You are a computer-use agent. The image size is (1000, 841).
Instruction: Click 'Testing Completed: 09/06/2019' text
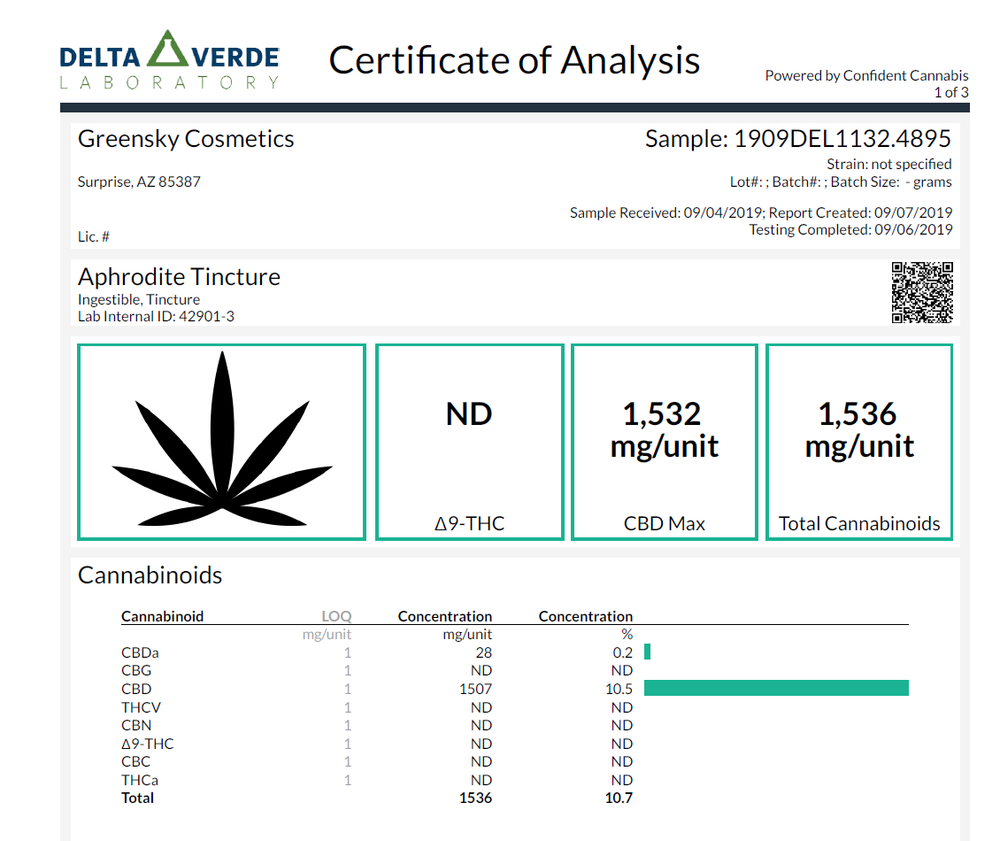tap(851, 230)
